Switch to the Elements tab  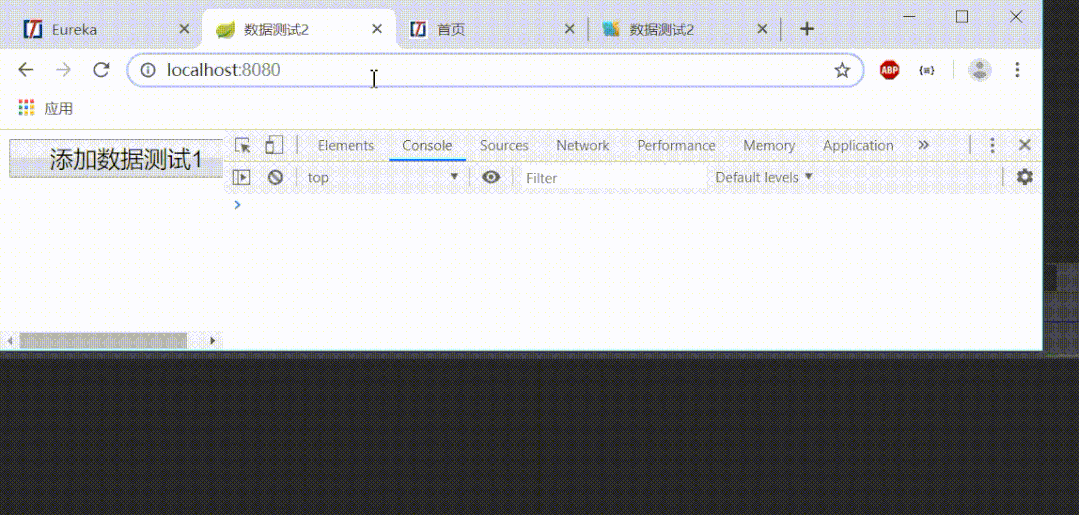[345, 145]
